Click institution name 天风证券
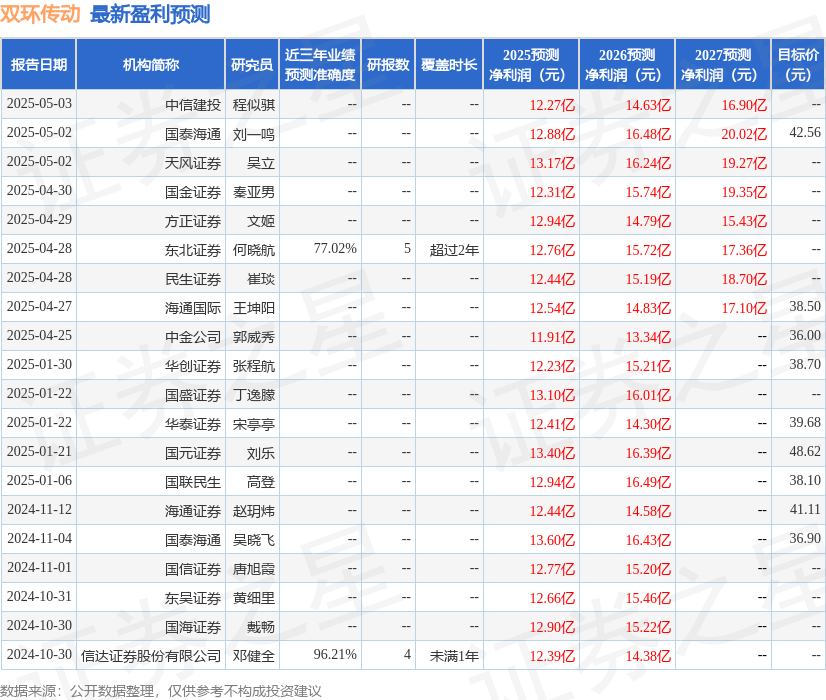 tap(193, 163)
